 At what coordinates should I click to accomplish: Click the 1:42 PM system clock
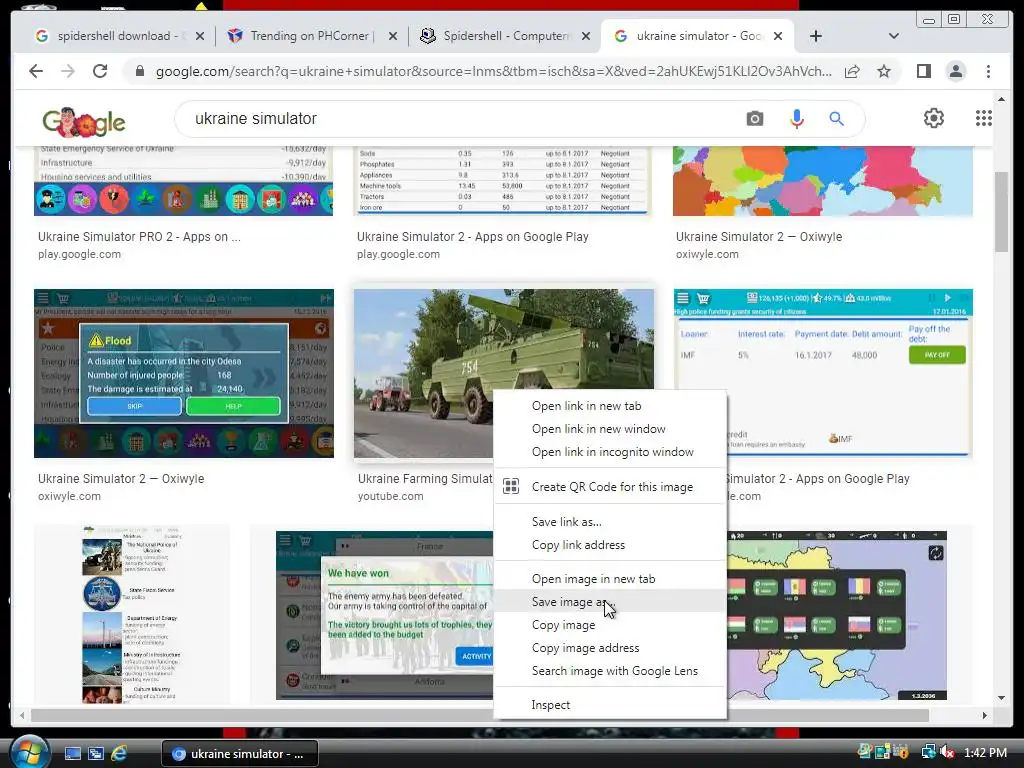pyautogui.click(x=985, y=753)
